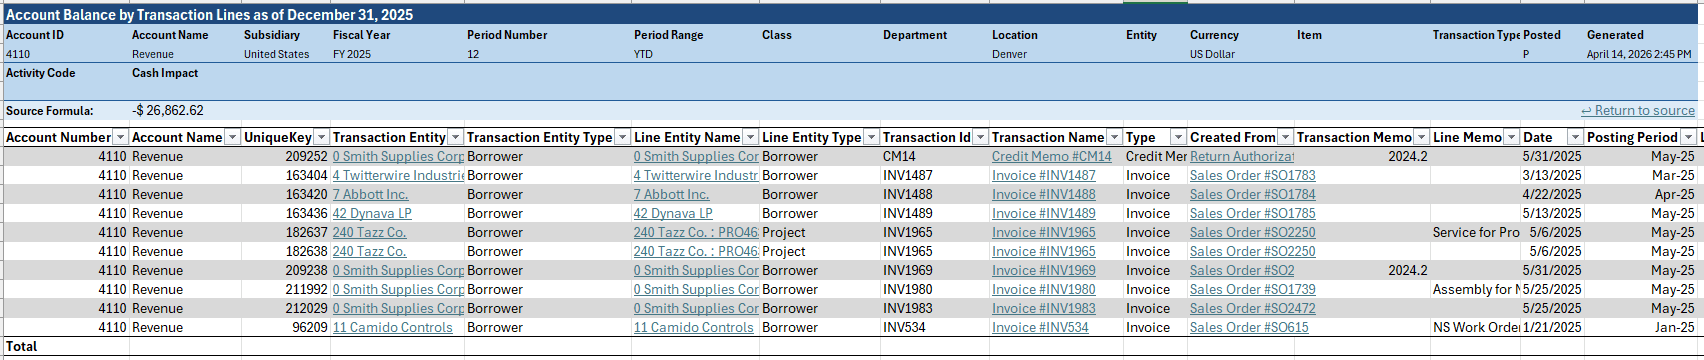Click the Return to source link
The image size is (1704, 360).
pos(1638,111)
